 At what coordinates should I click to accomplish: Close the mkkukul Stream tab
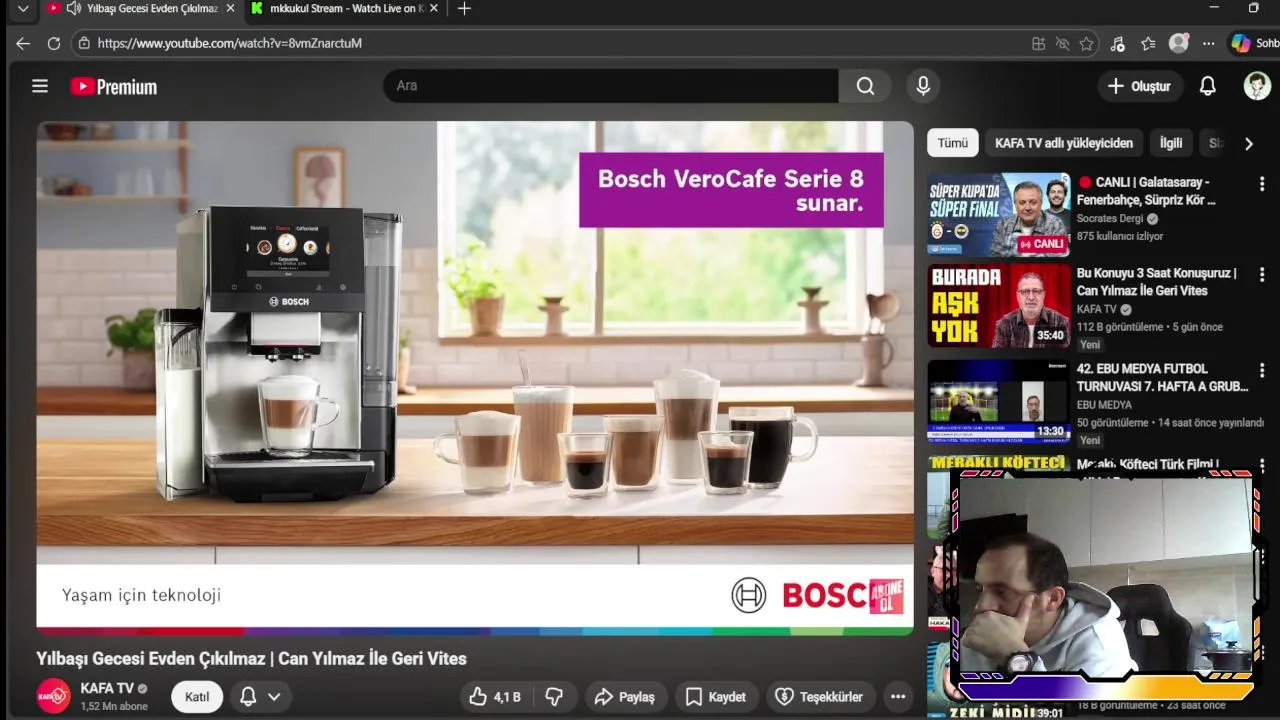[434, 9]
